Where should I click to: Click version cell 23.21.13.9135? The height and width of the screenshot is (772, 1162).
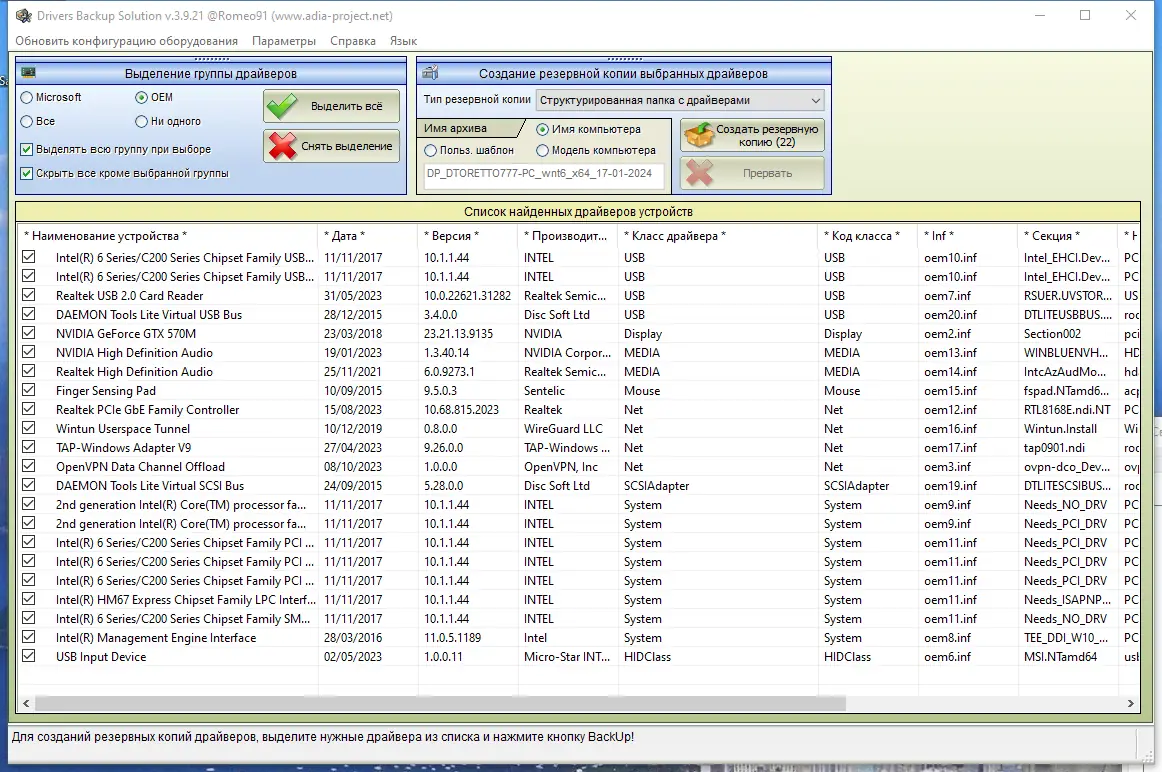tap(459, 334)
